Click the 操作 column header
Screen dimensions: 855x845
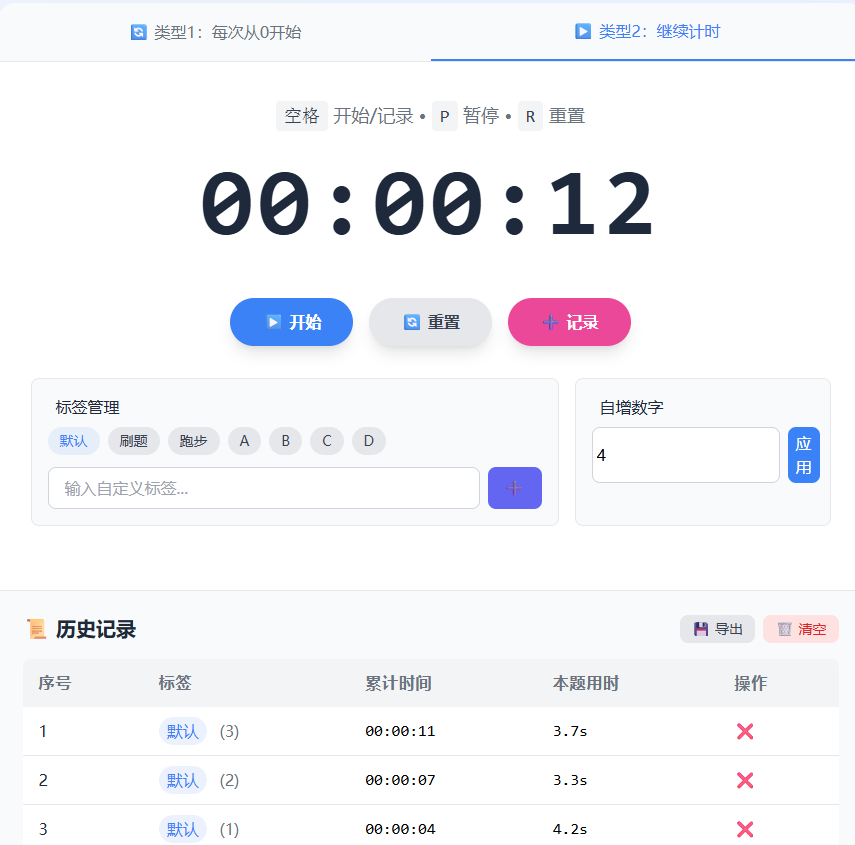click(750, 683)
